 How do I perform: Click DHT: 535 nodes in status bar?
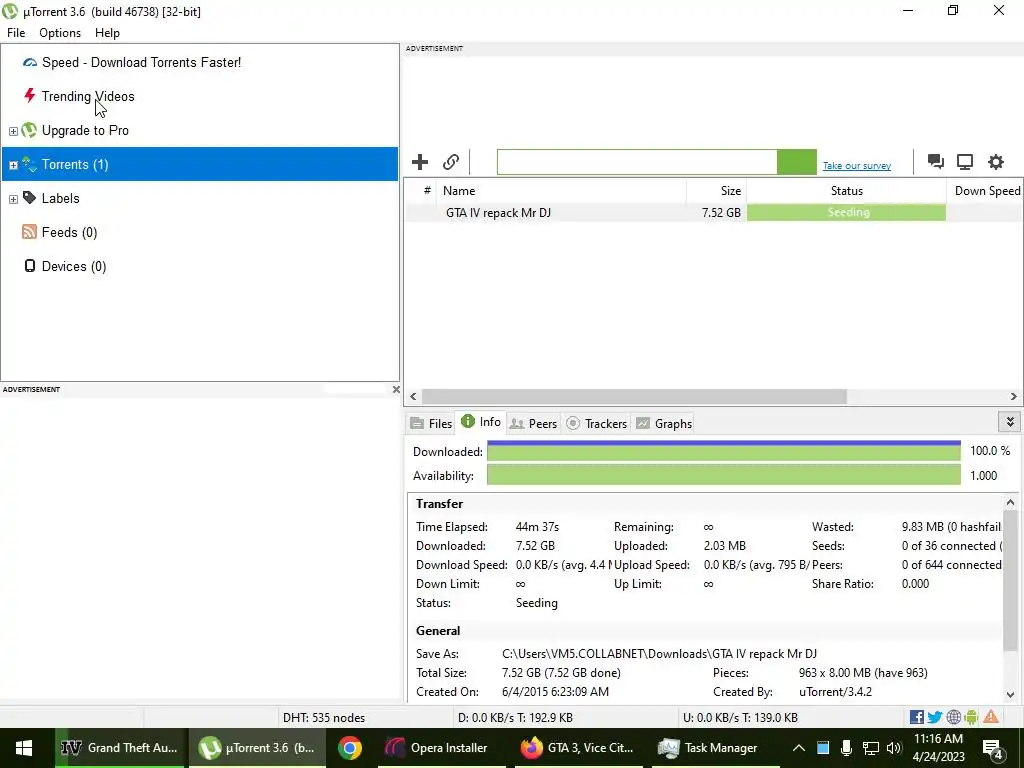click(324, 718)
